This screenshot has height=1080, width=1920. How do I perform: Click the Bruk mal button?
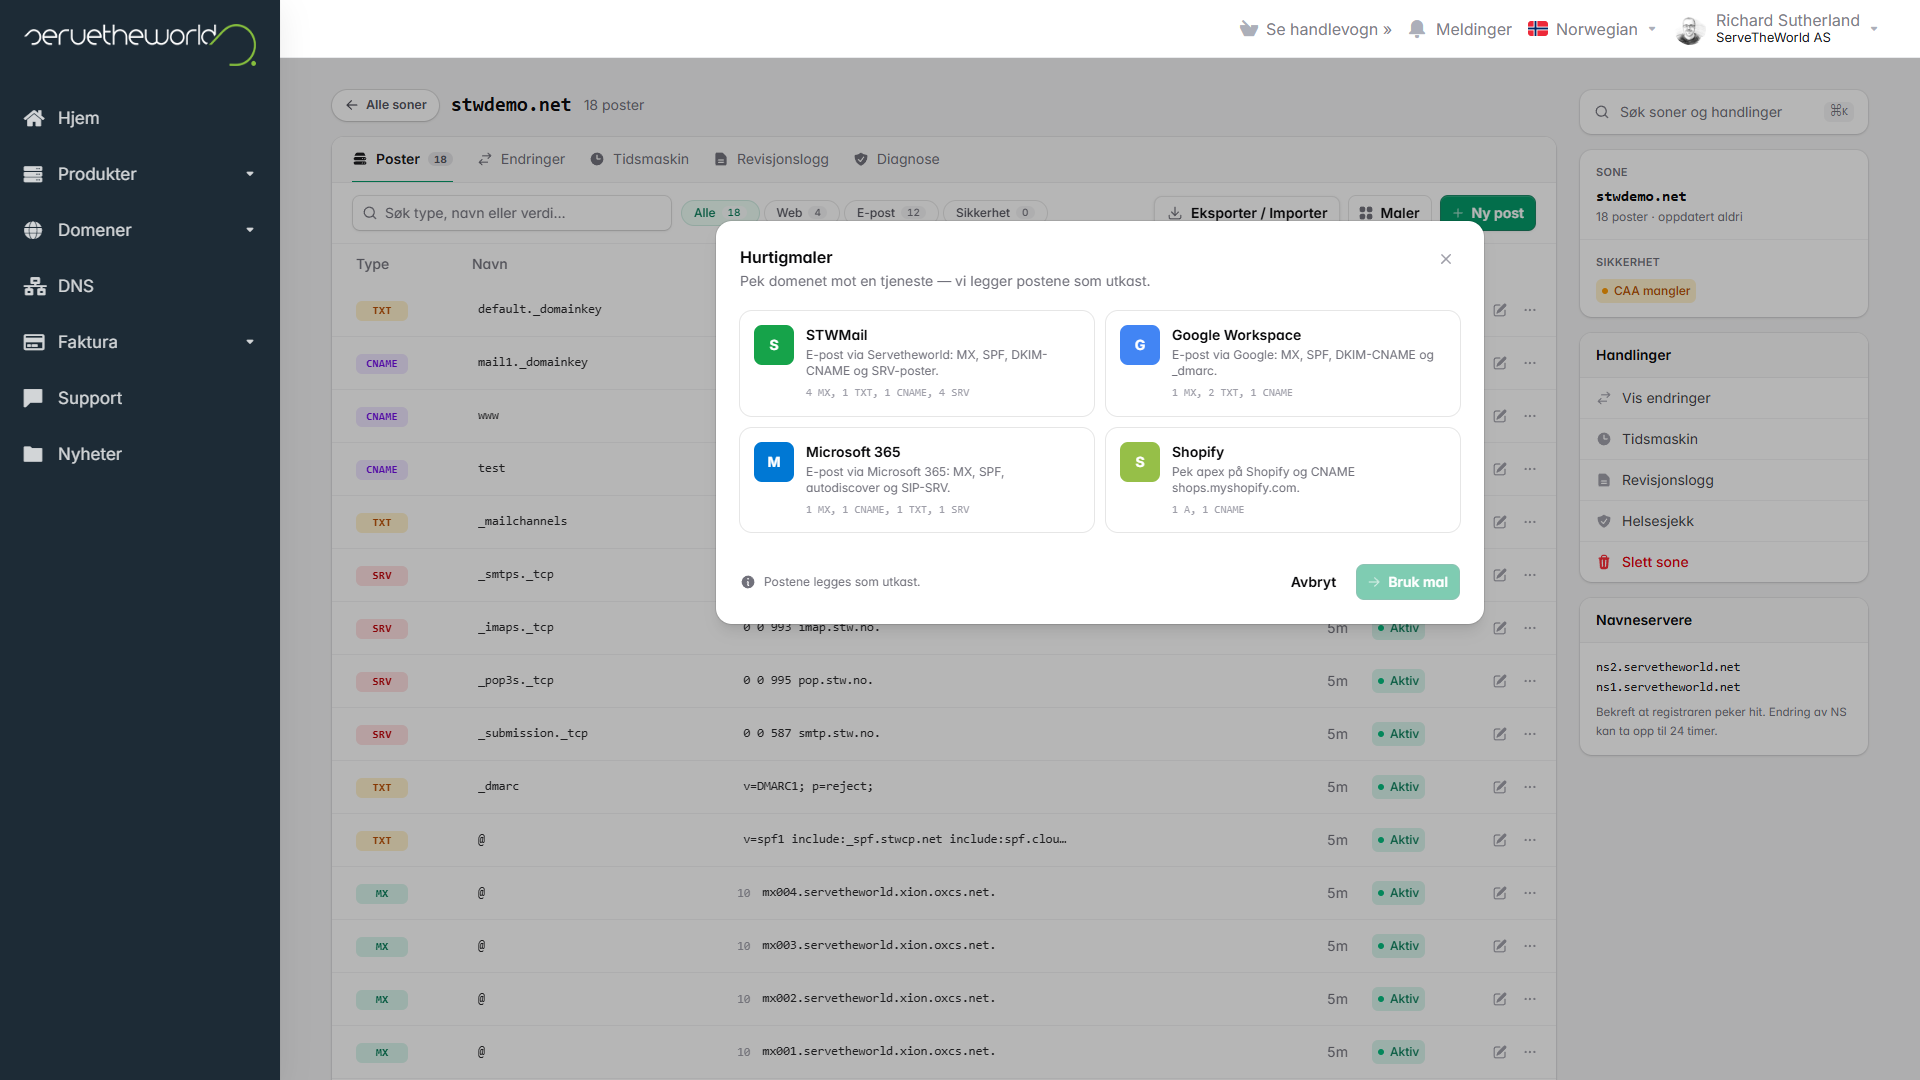coord(1407,582)
